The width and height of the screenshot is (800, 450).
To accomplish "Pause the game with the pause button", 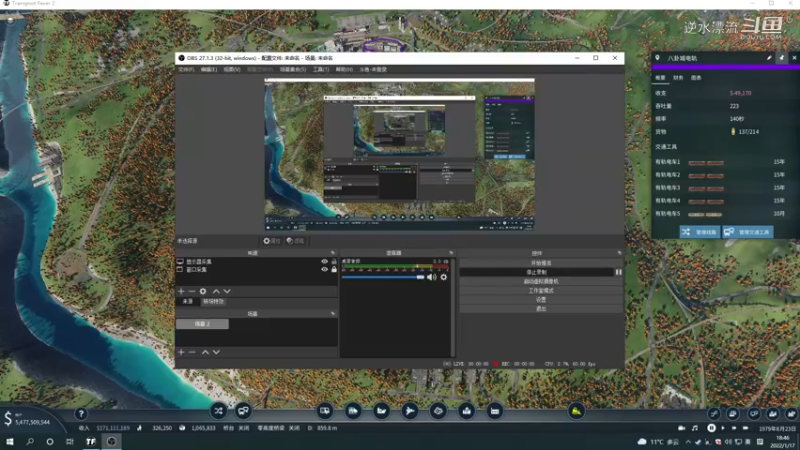I will (711, 428).
